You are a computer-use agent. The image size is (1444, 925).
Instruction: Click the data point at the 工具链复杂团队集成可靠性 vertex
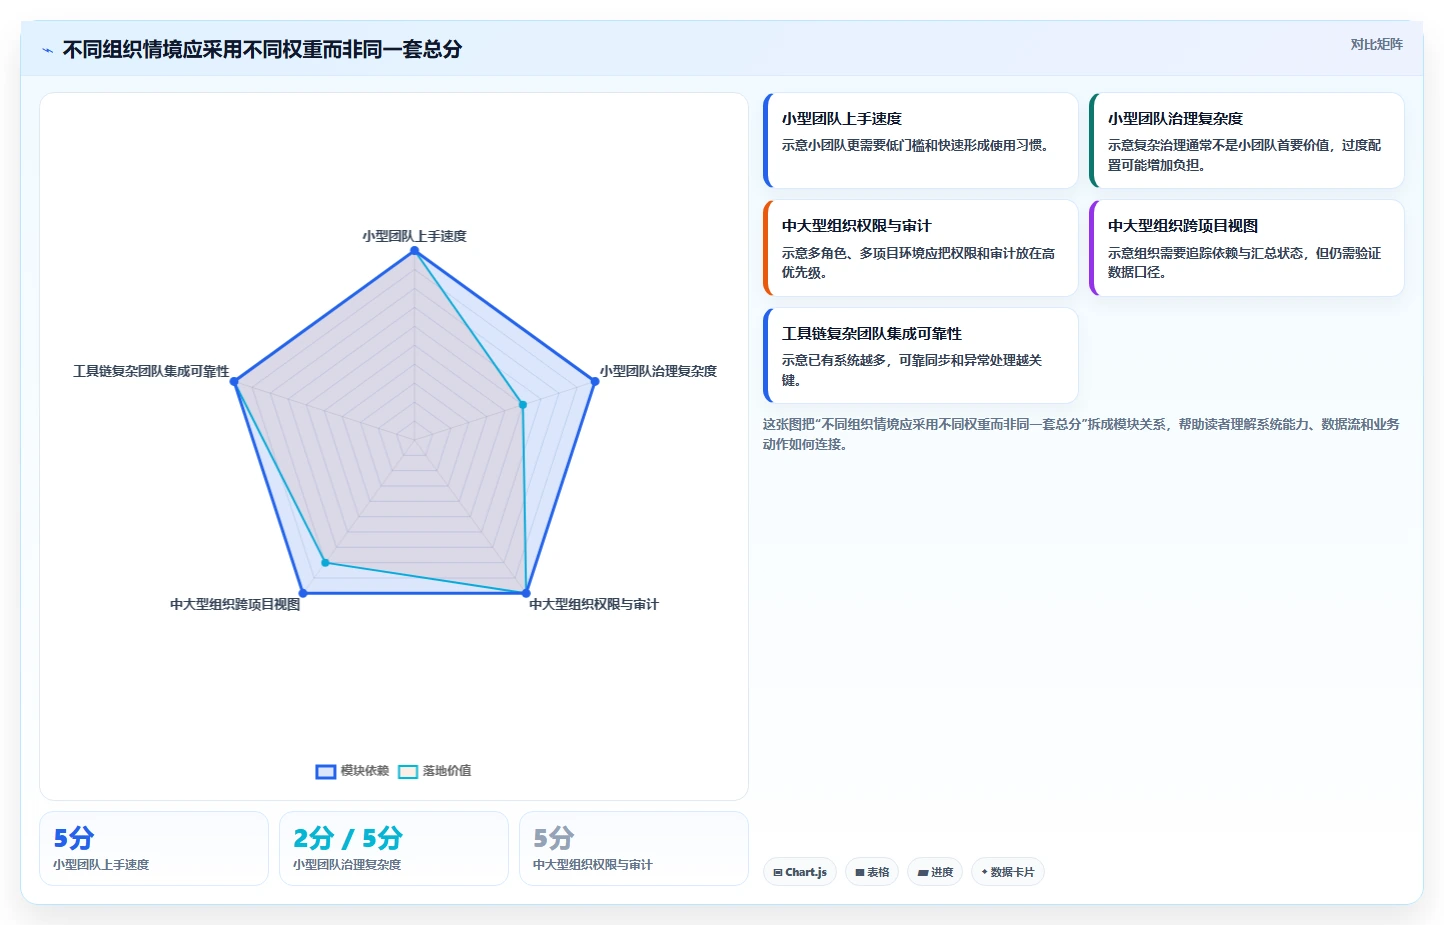click(x=234, y=381)
